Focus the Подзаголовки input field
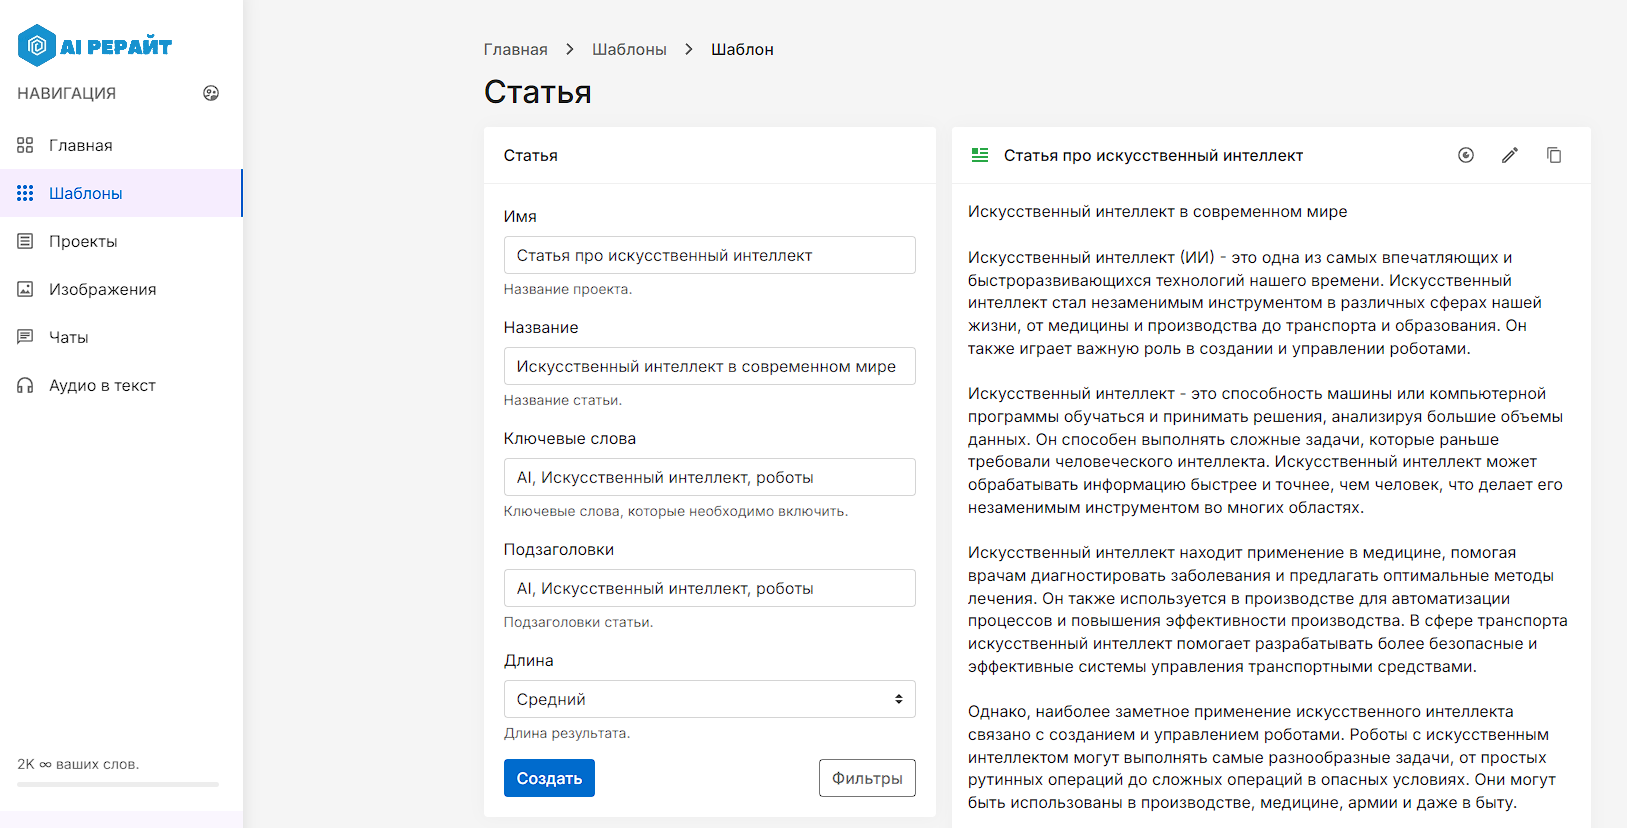The height and width of the screenshot is (828, 1627). (x=710, y=588)
